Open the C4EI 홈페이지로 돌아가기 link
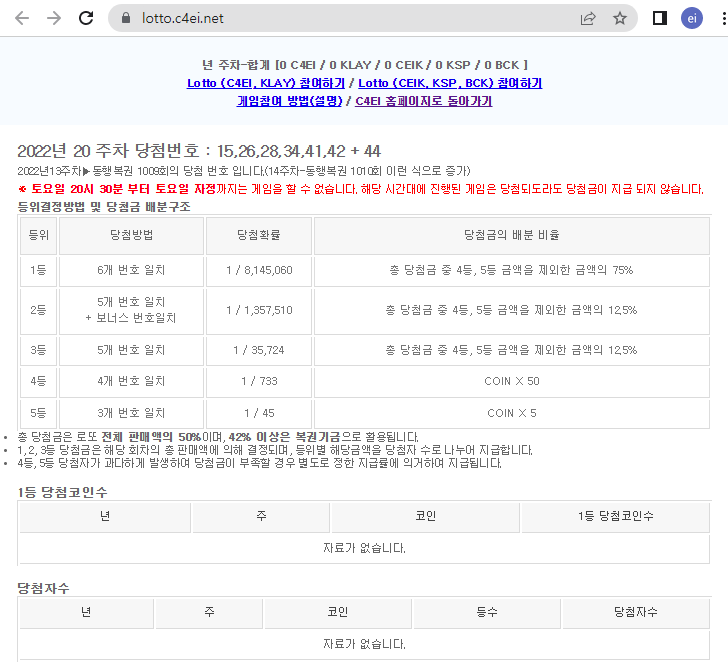The height and width of the screenshot is (662, 728). coord(423,101)
